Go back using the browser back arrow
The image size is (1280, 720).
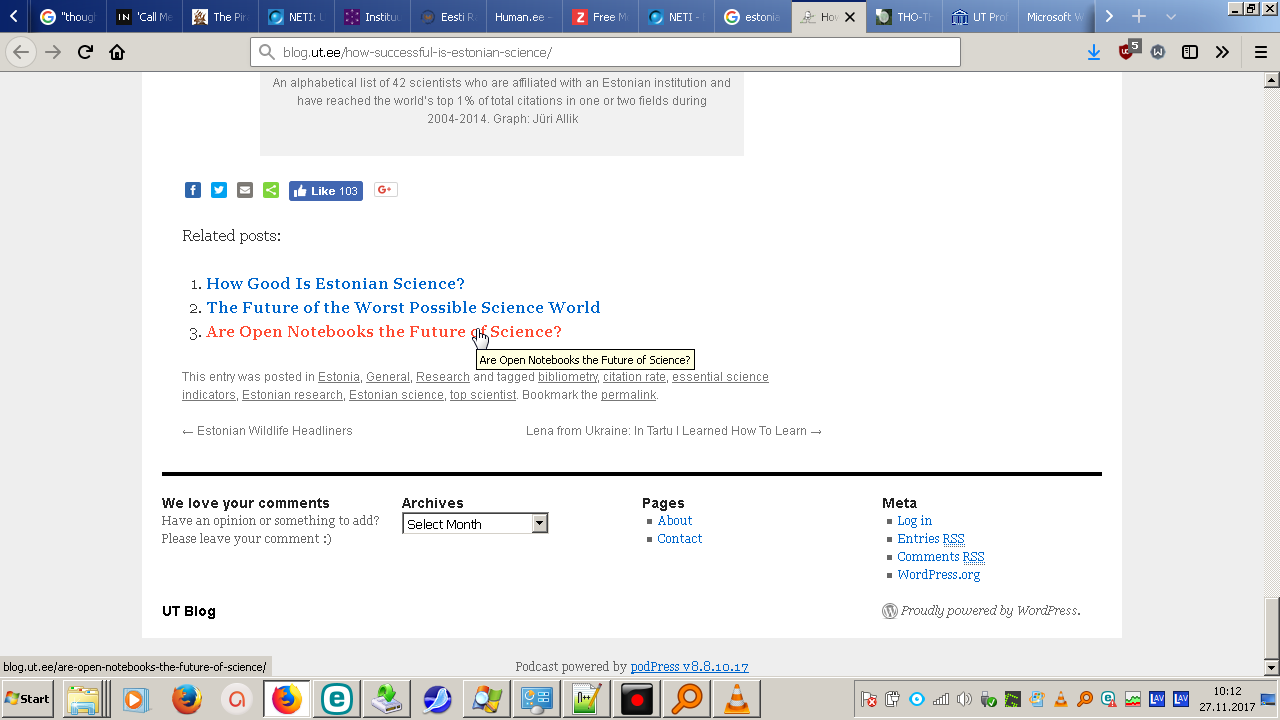21,52
